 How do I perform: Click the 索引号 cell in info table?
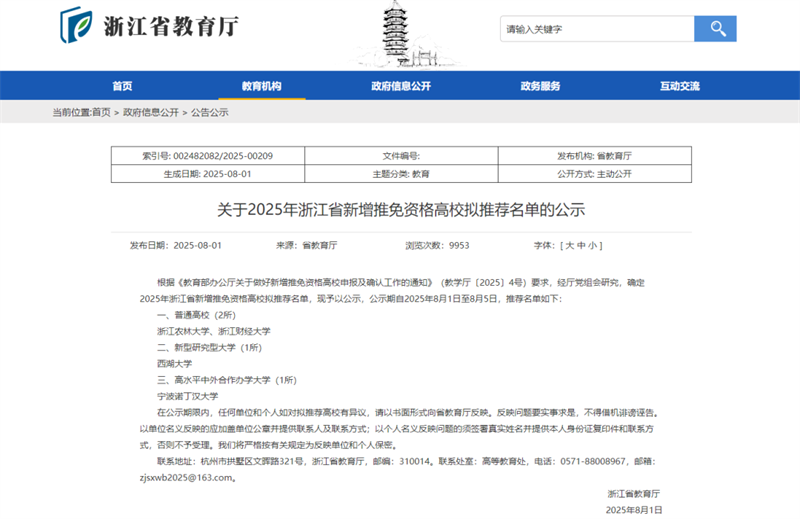208,156
